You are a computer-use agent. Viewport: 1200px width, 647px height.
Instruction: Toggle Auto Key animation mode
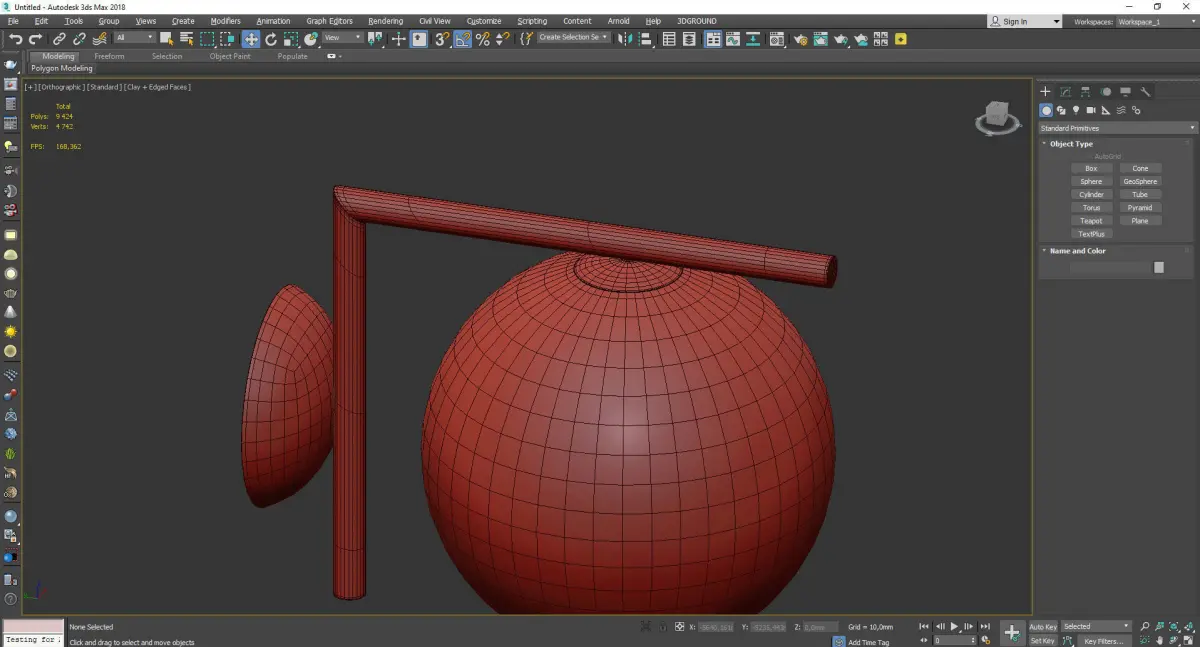pyautogui.click(x=1042, y=627)
